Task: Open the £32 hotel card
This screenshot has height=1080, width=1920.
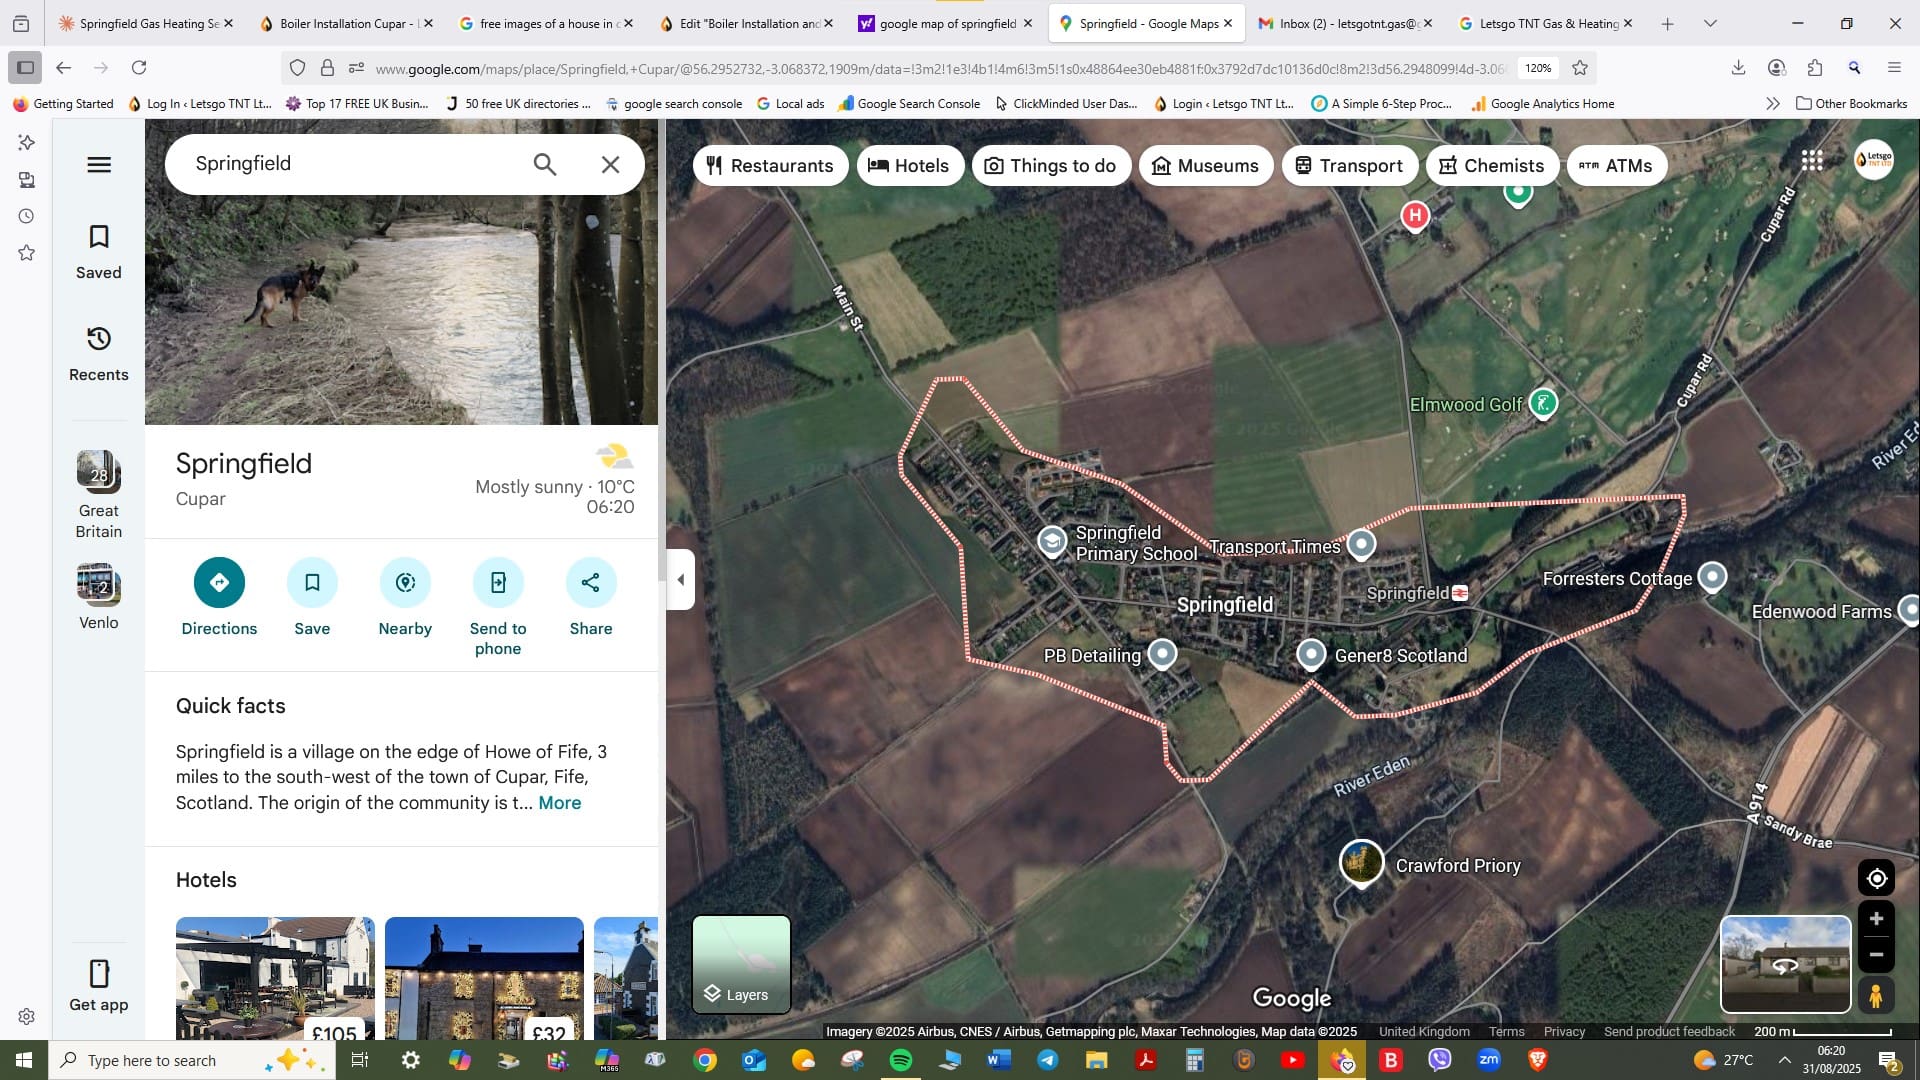Action: click(484, 978)
